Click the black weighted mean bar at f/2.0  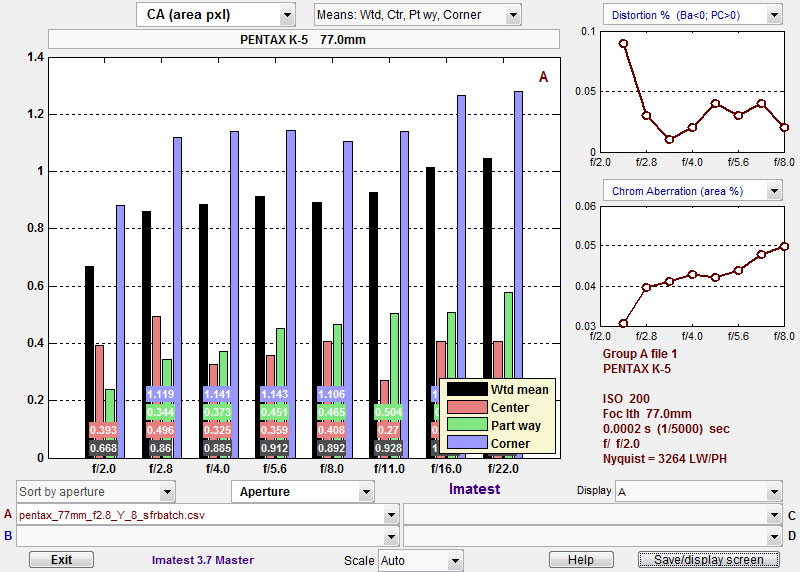pos(89,362)
